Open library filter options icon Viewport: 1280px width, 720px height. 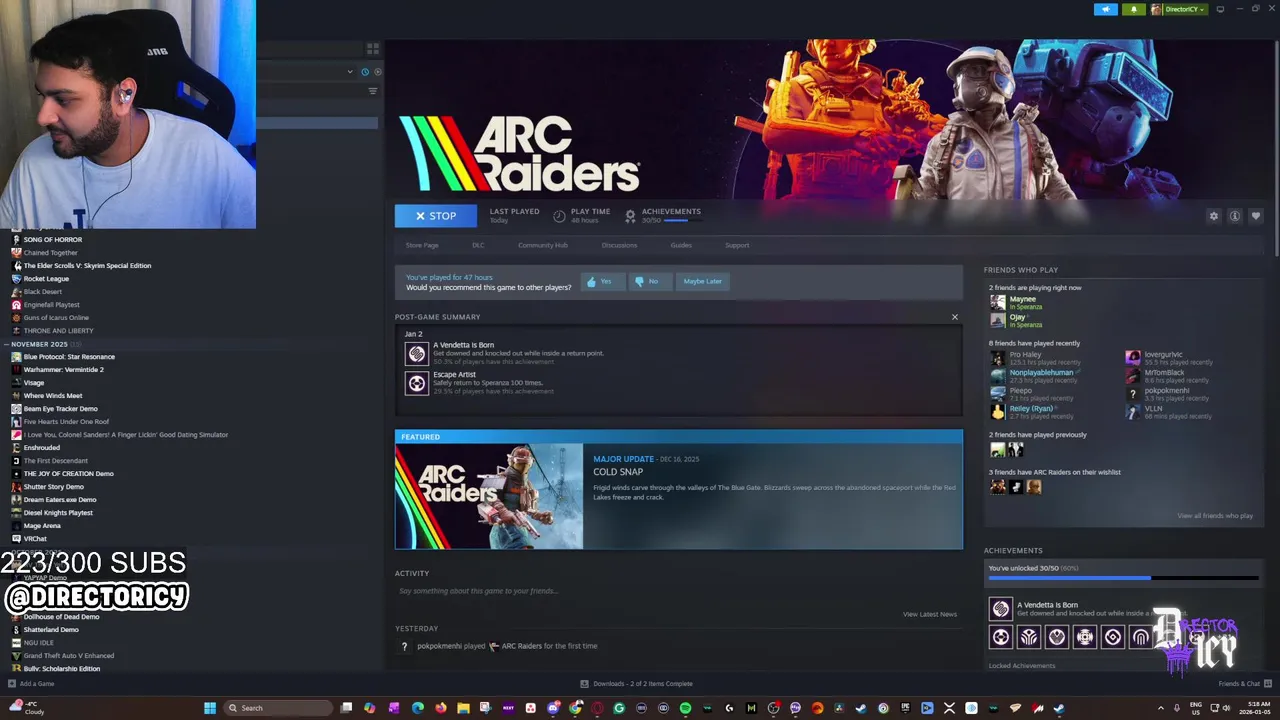373,91
